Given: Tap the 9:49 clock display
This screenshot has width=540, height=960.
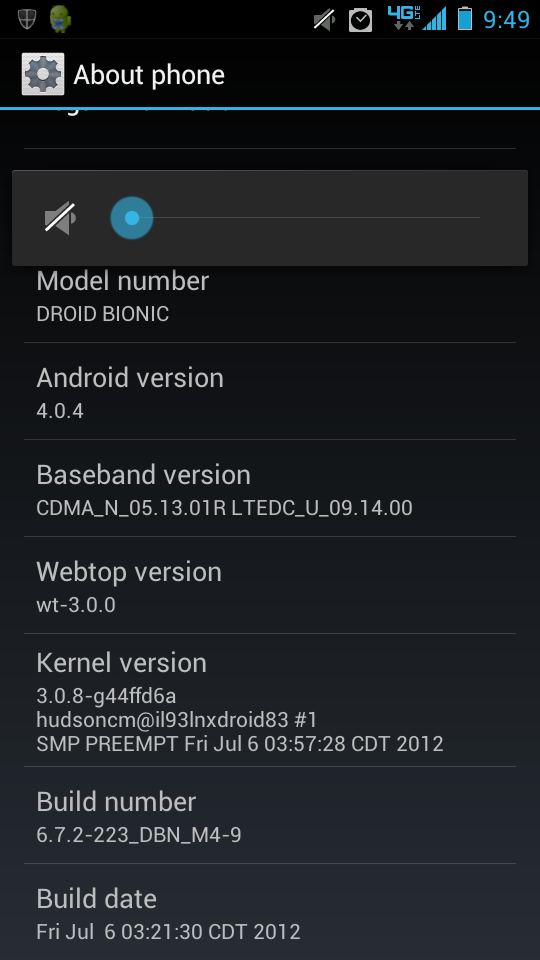Looking at the screenshot, I should point(506,20).
